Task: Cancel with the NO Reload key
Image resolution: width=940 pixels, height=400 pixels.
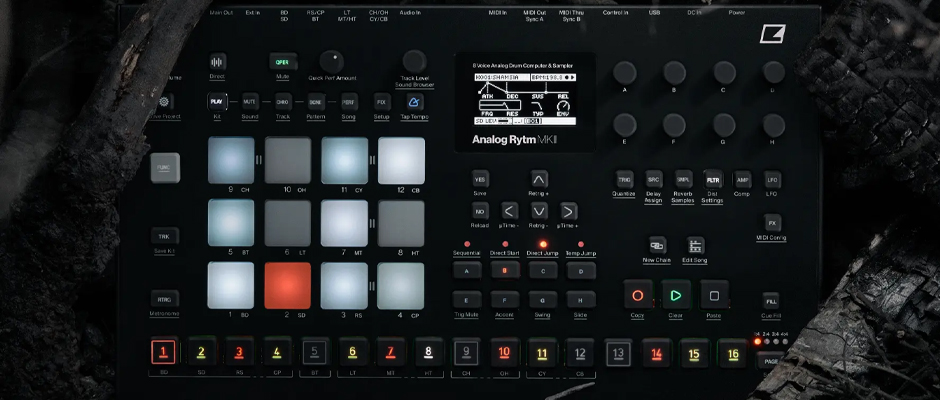Action: (x=480, y=211)
